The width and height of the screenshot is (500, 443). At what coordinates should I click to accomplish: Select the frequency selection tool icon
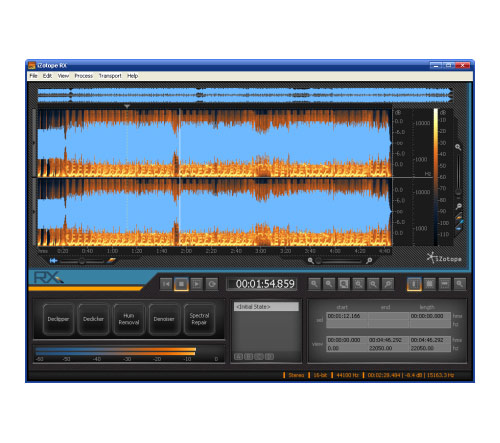coord(444,284)
